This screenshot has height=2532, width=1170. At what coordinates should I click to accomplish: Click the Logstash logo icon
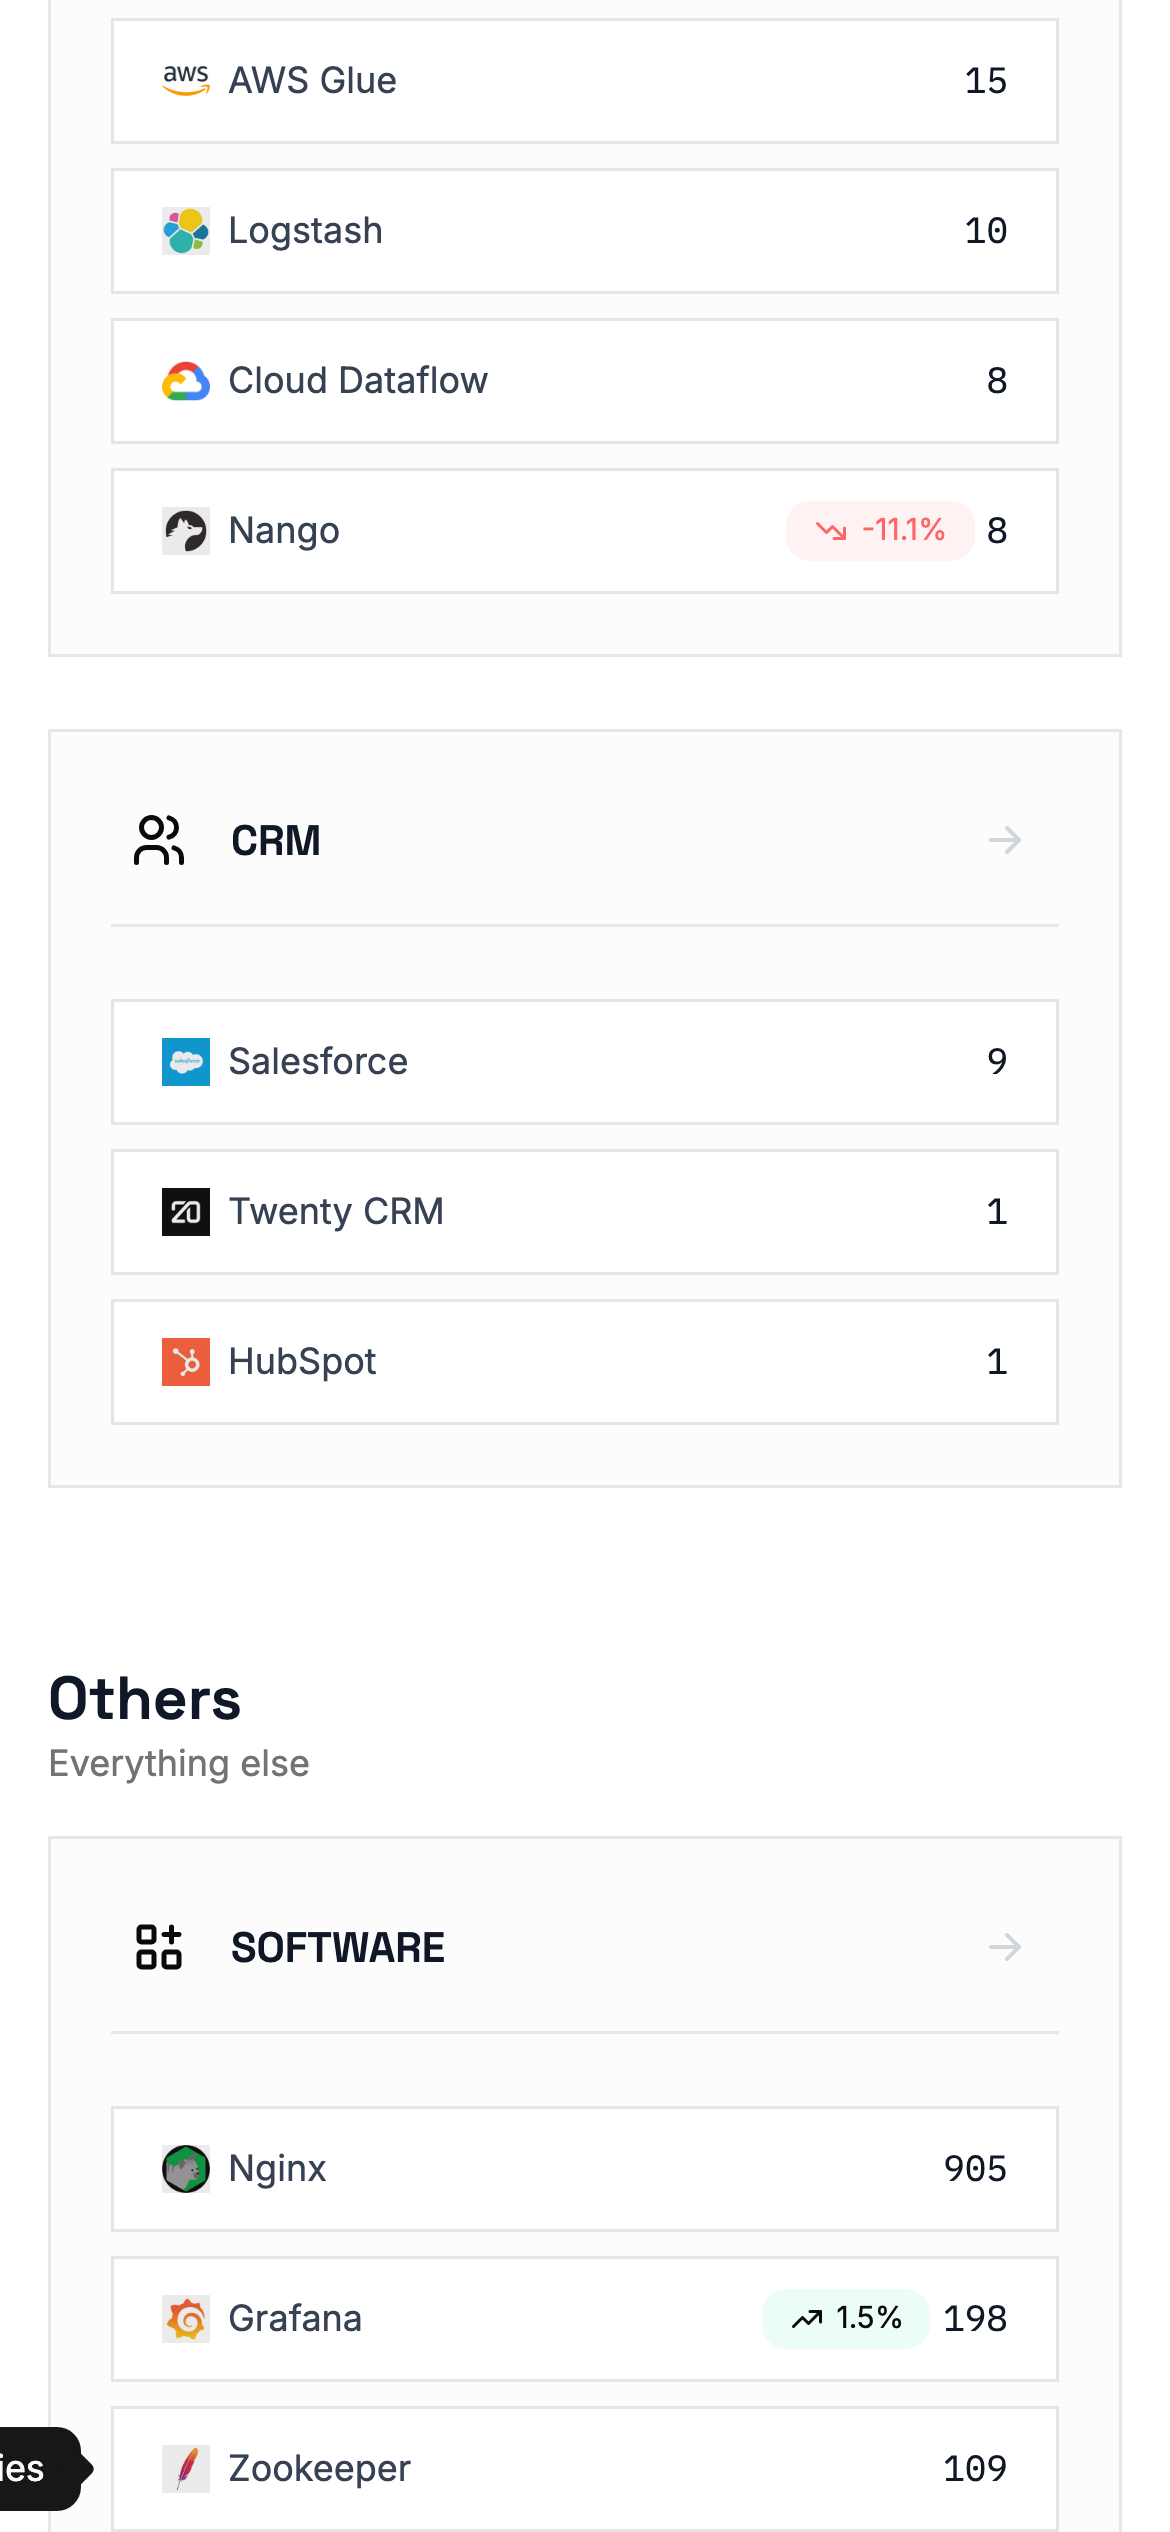pos(186,231)
